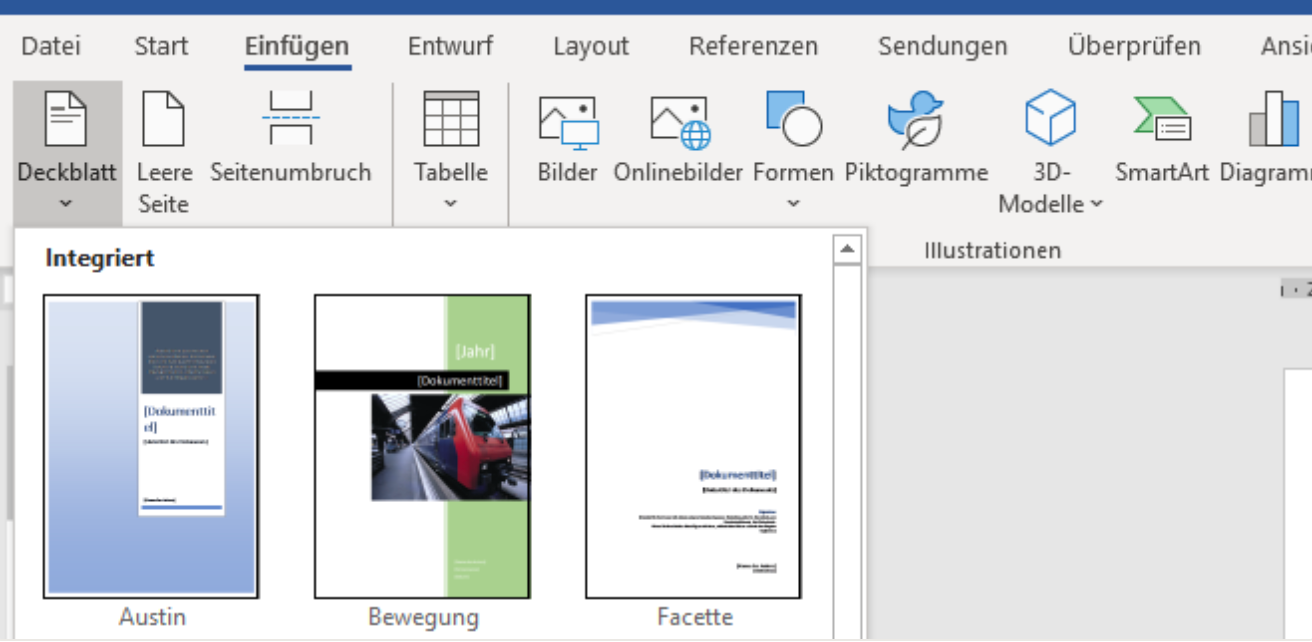
Task: Click the Facette label text
Action: point(695,616)
